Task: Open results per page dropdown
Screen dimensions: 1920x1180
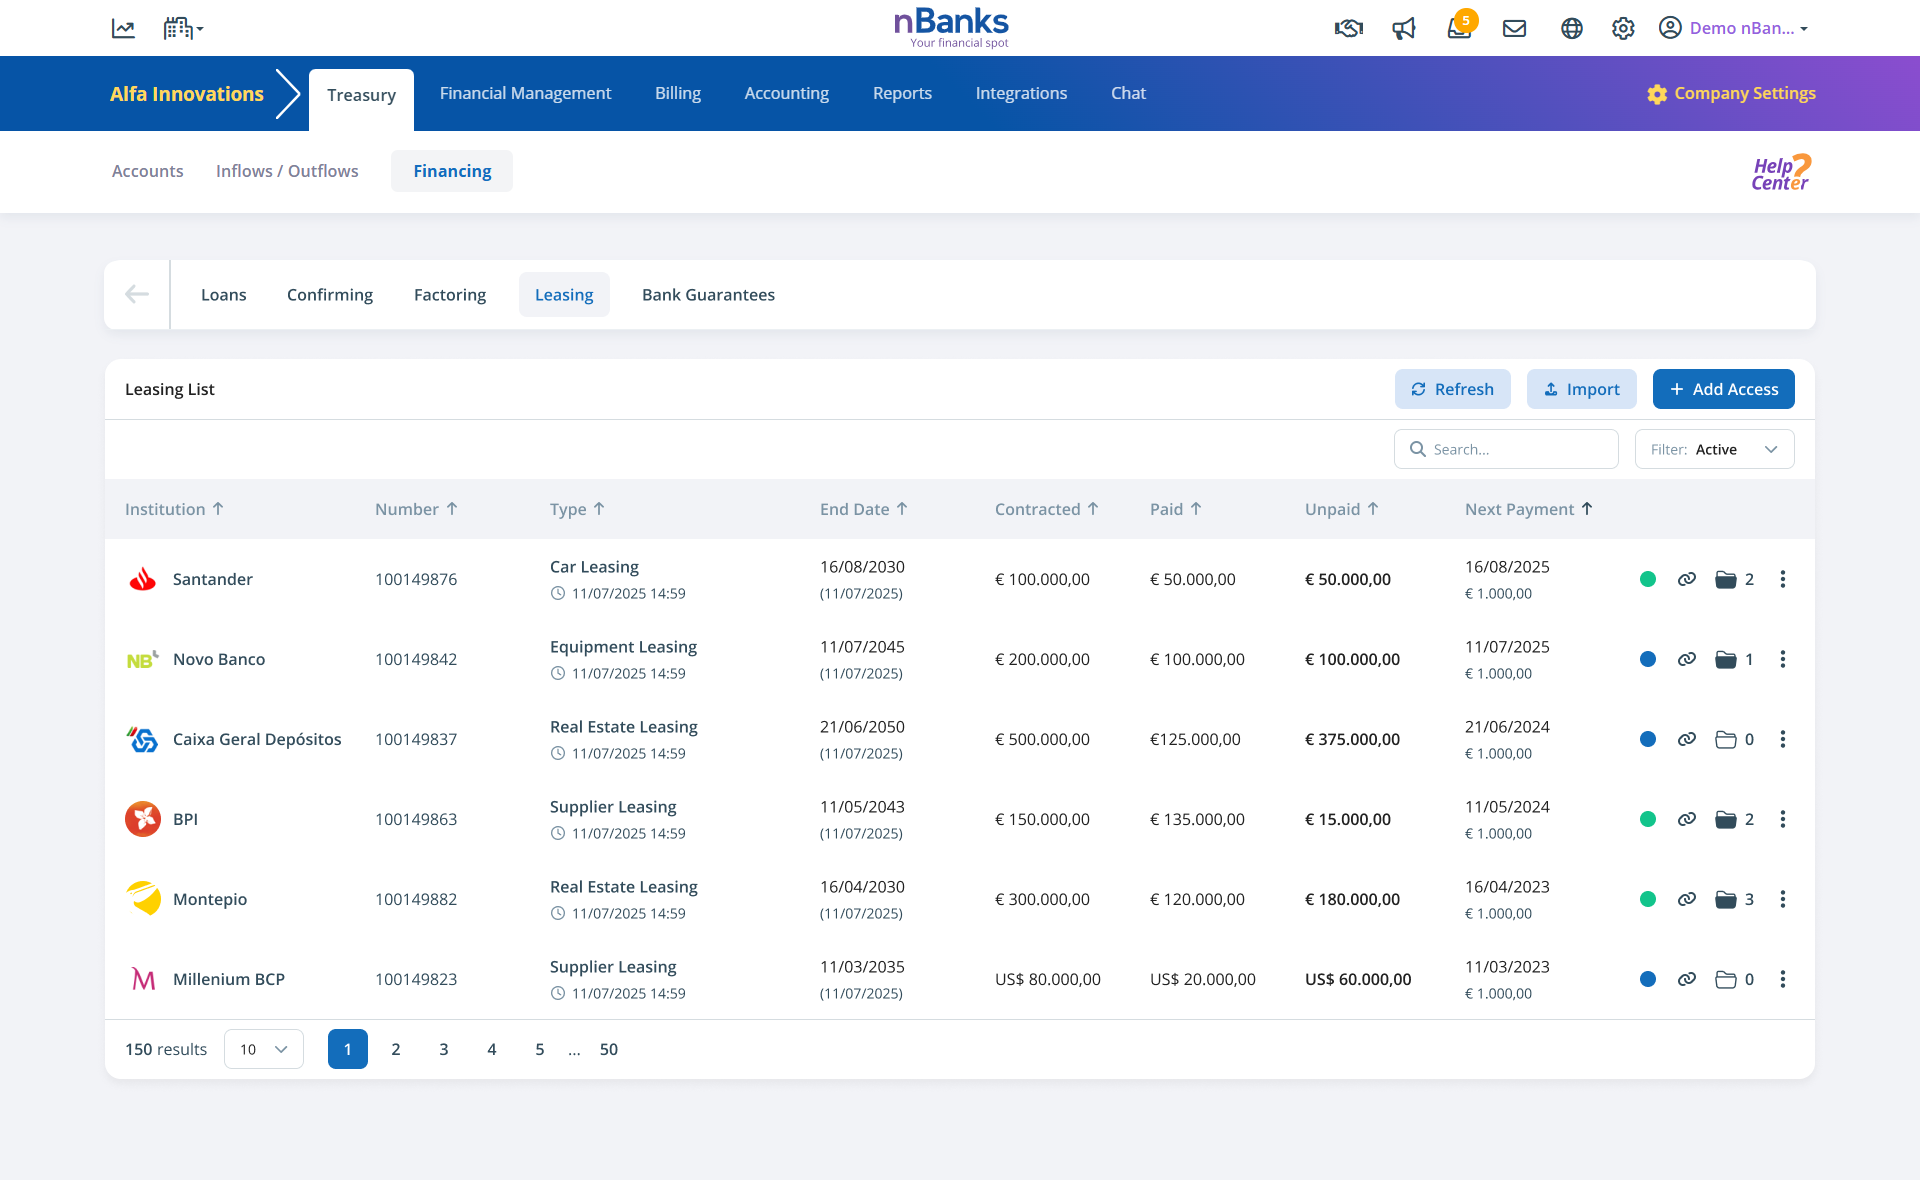Action: (x=263, y=1049)
